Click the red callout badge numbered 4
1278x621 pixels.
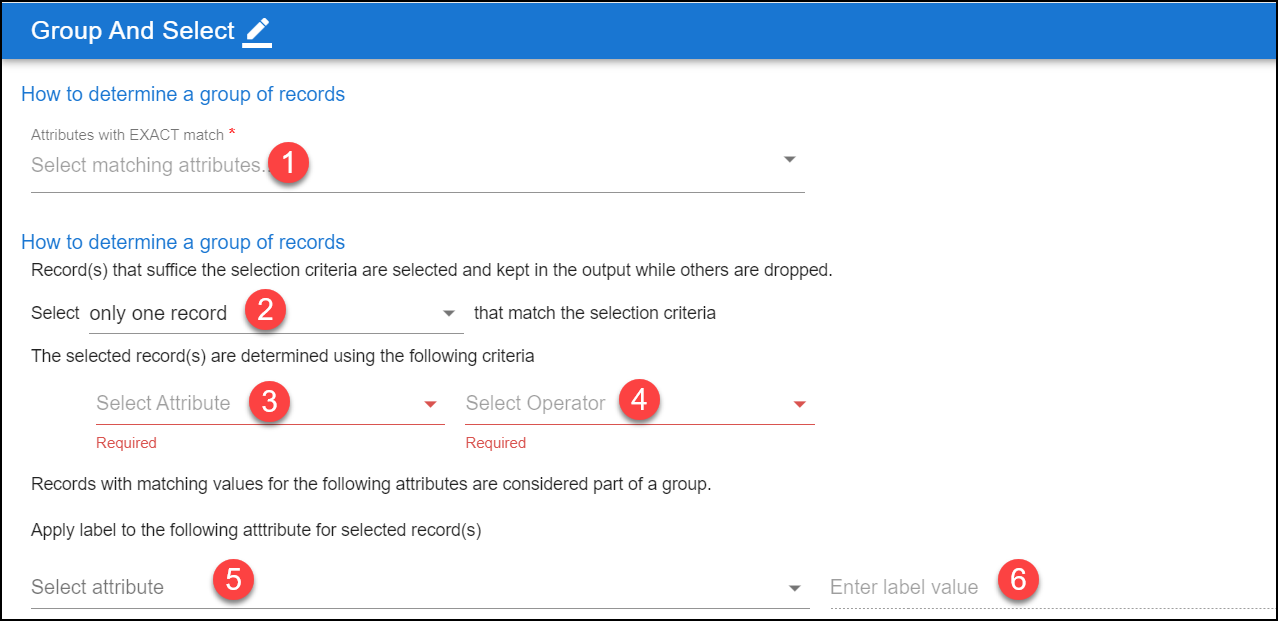coord(639,402)
